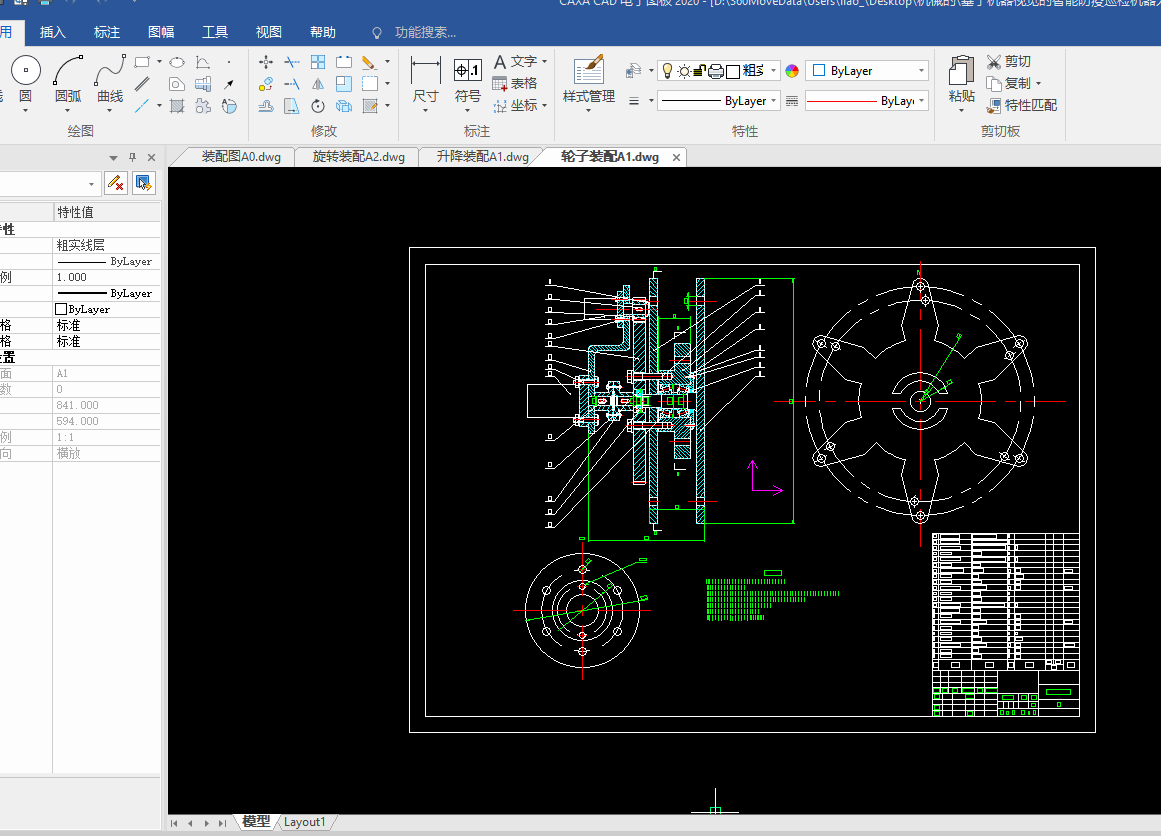Switch to 旋转装配A2.dwg document tab
Viewport: 1161px width, 836px height.
pyautogui.click(x=358, y=157)
